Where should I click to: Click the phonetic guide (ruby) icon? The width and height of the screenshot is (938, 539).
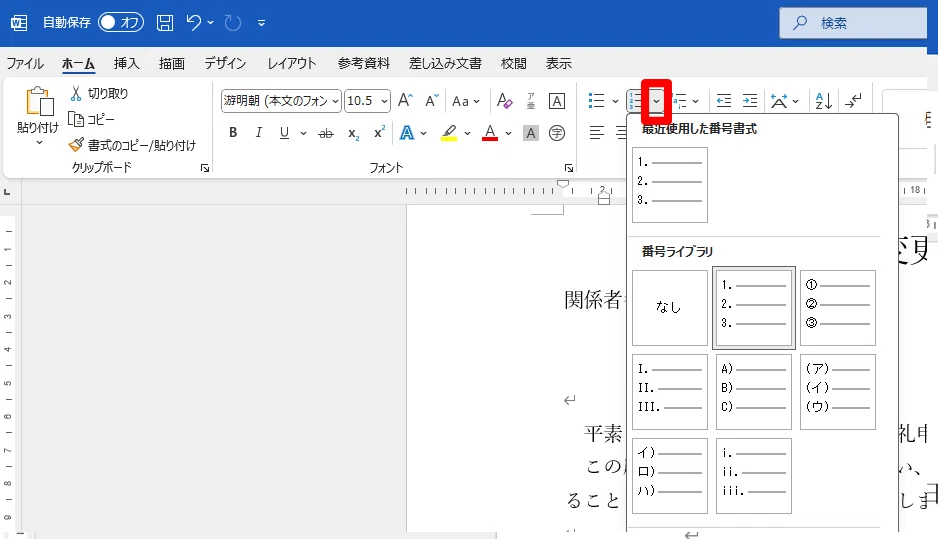coord(531,101)
